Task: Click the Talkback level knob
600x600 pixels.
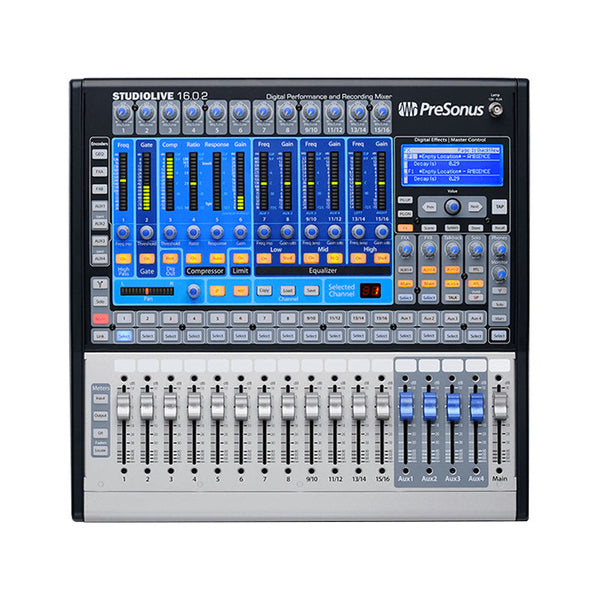Action: click(453, 250)
